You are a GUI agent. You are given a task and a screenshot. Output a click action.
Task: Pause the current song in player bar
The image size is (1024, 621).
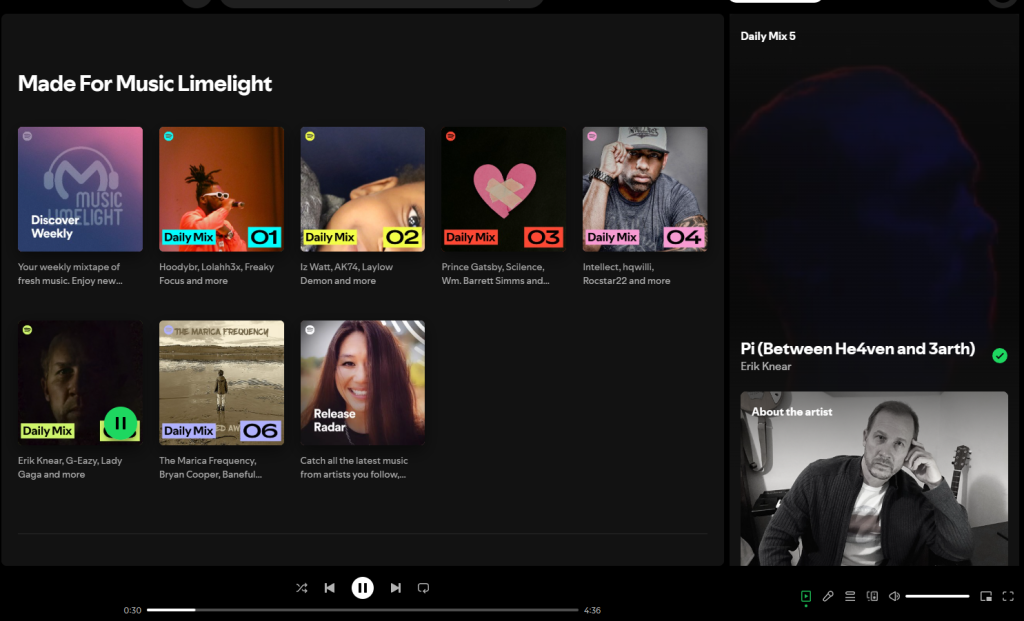(x=362, y=588)
